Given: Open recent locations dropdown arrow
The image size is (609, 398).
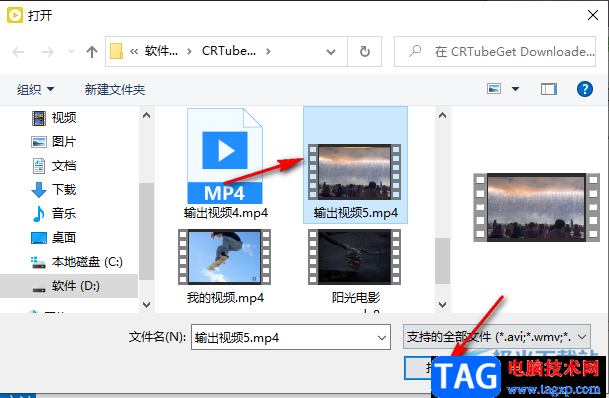Looking at the screenshot, I should (71, 51).
